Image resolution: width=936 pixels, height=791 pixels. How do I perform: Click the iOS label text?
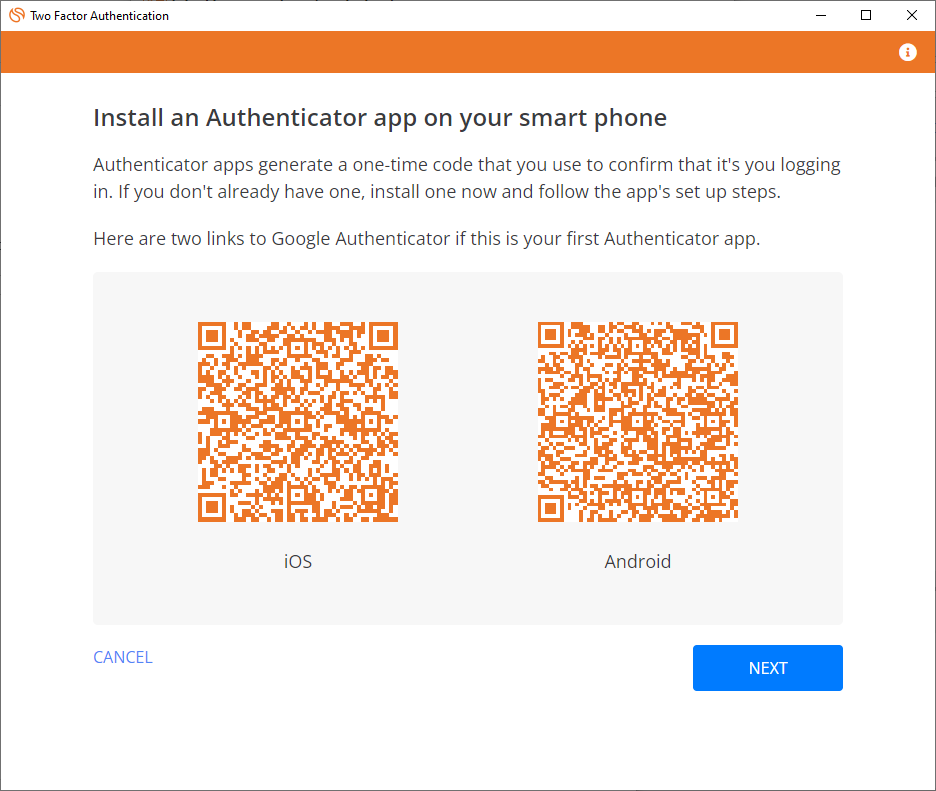pos(298,561)
